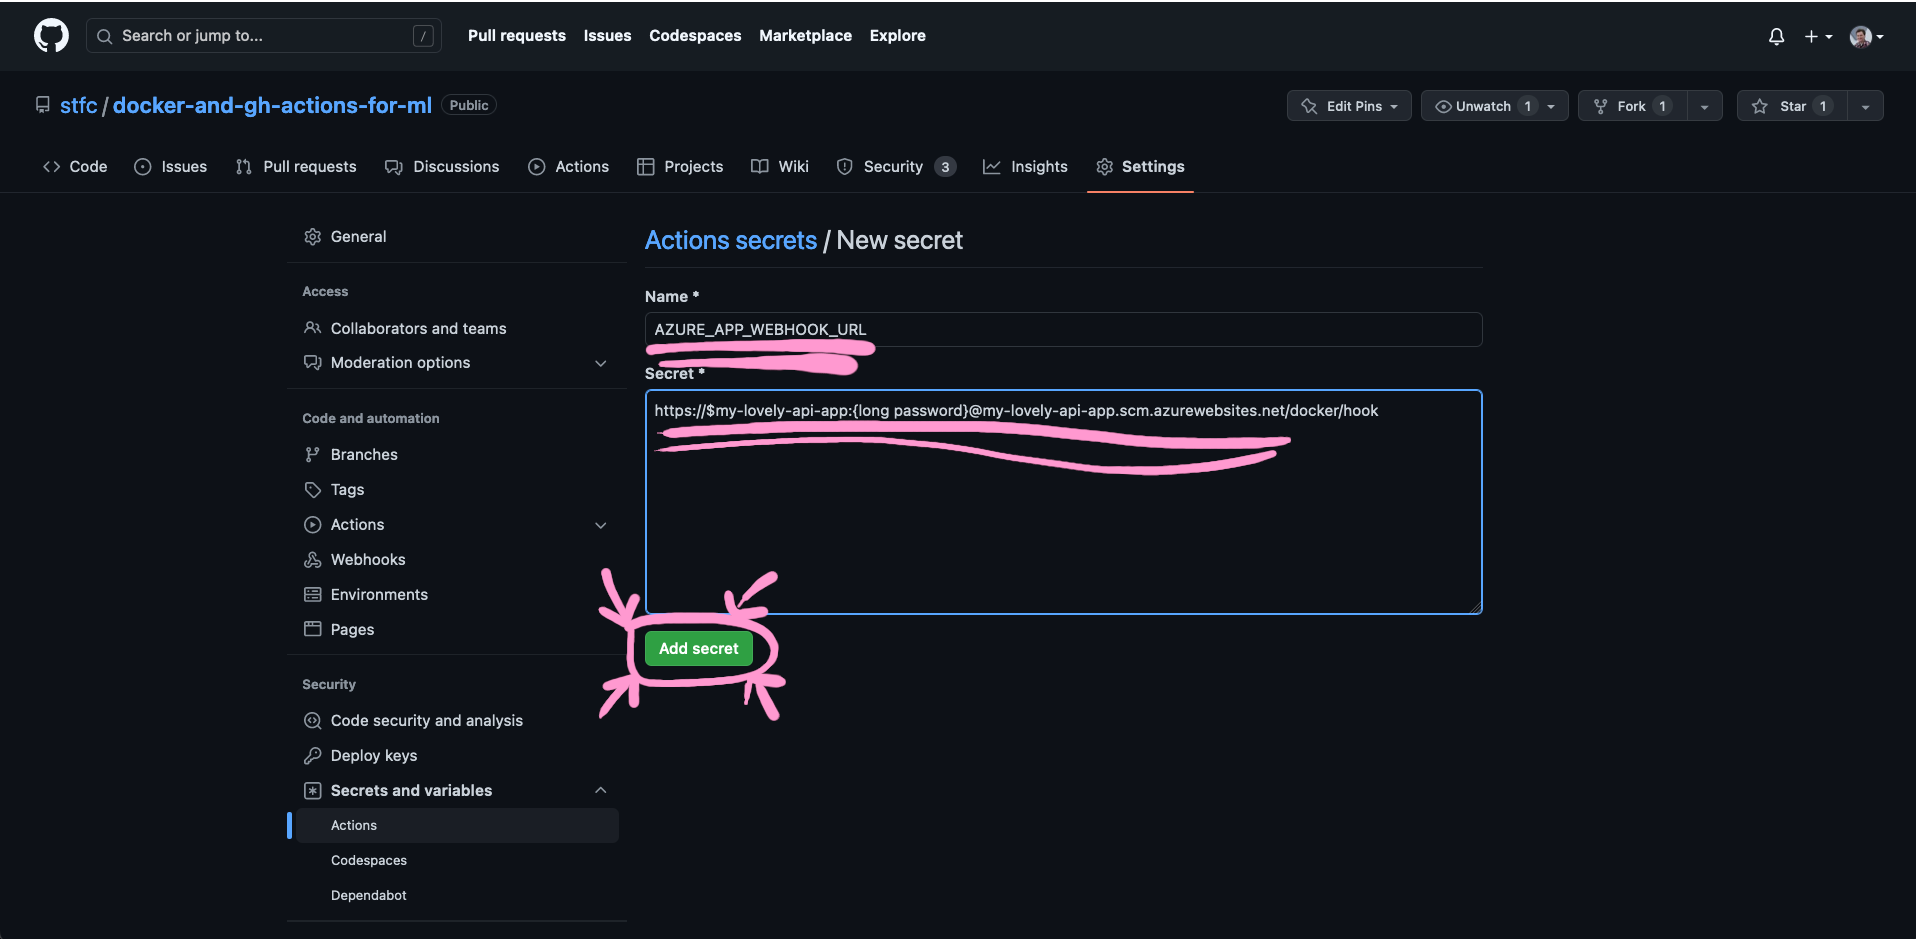The image size is (1916, 941).
Task: Open the Deploy keys sidebar icon
Action: 313,755
